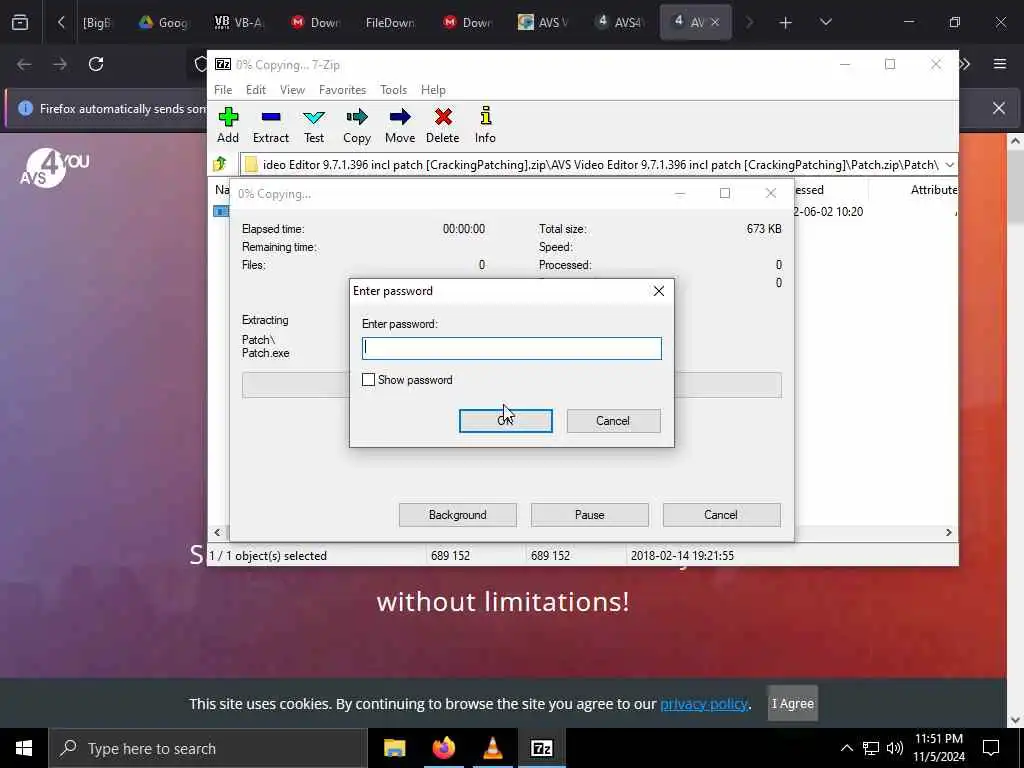Open the privacy policy link

click(x=703, y=704)
